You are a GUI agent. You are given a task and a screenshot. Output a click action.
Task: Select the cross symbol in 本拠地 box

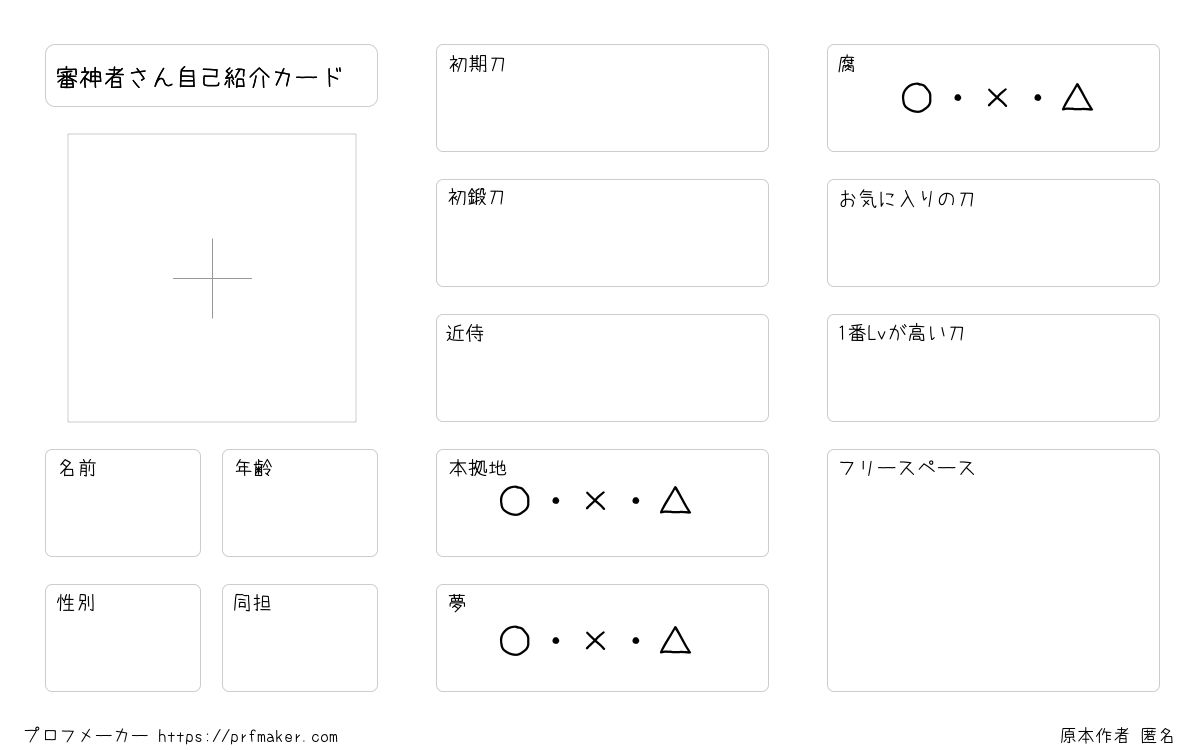[x=595, y=501]
